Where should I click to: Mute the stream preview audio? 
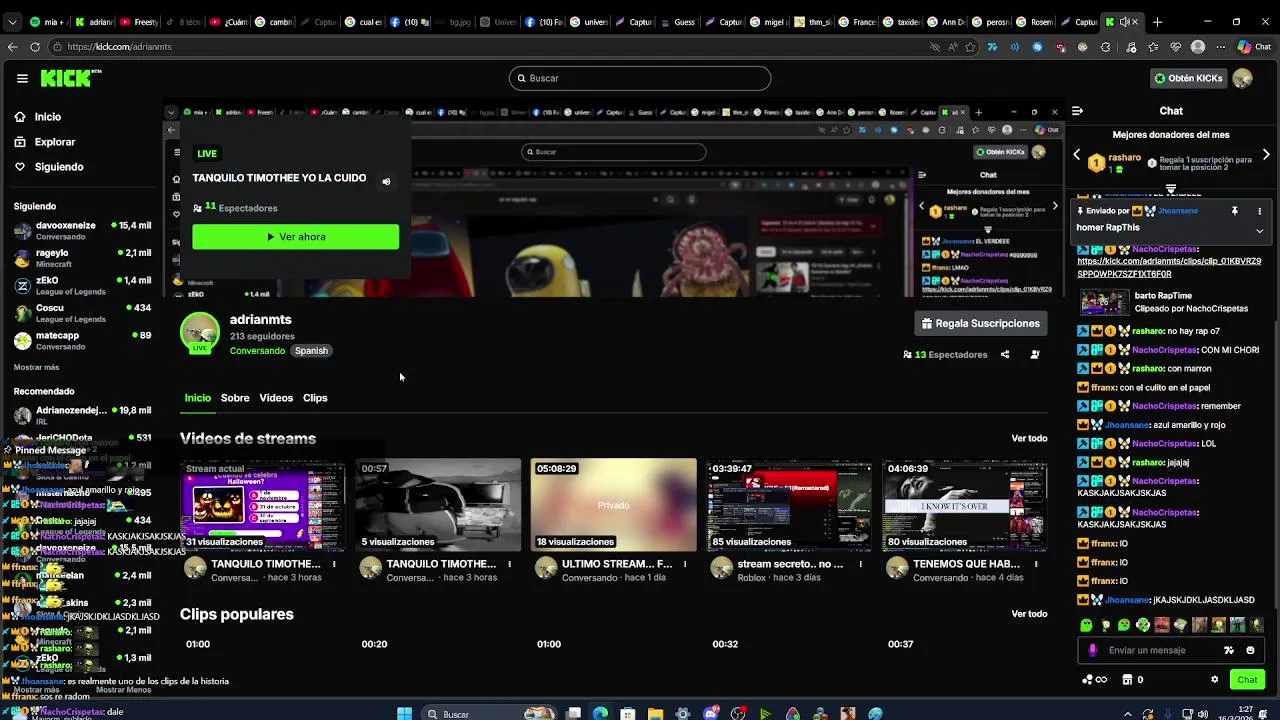(x=386, y=182)
